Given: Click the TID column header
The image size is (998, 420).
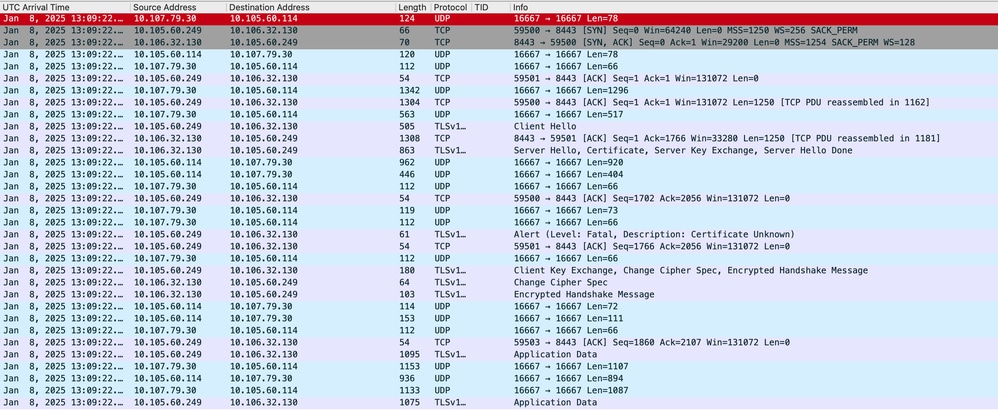Looking at the screenshot, I should (x=491, y=7).
